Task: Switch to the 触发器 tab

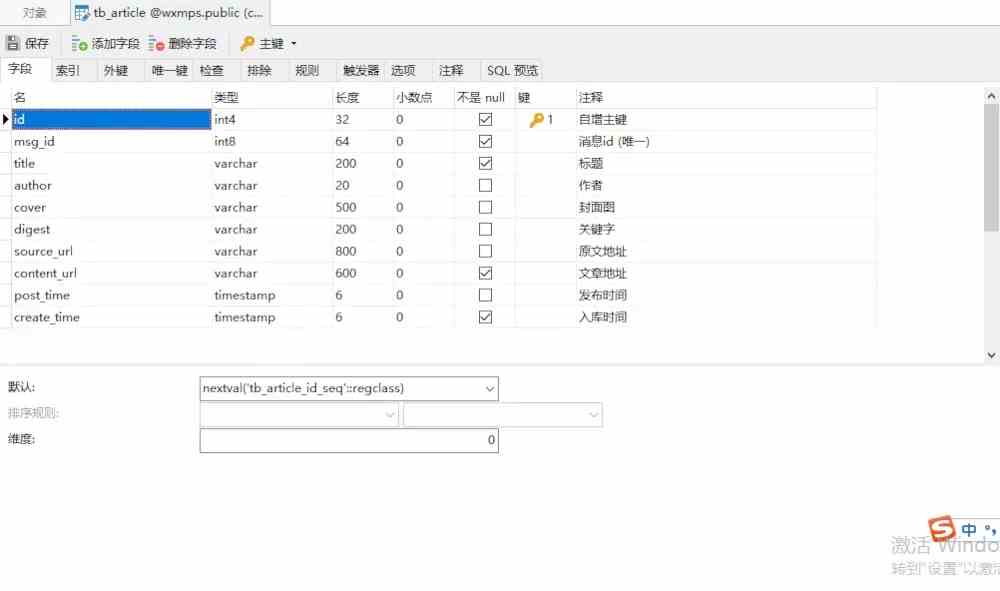Action: click(x=361, y=70)
